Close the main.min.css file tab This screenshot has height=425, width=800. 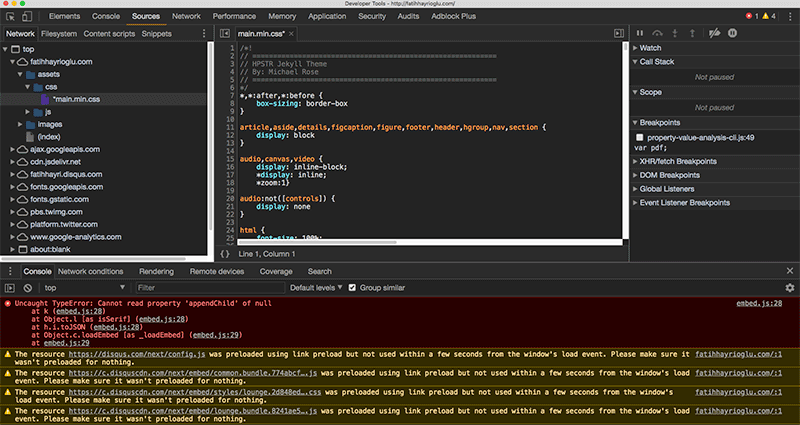(291, 34)
